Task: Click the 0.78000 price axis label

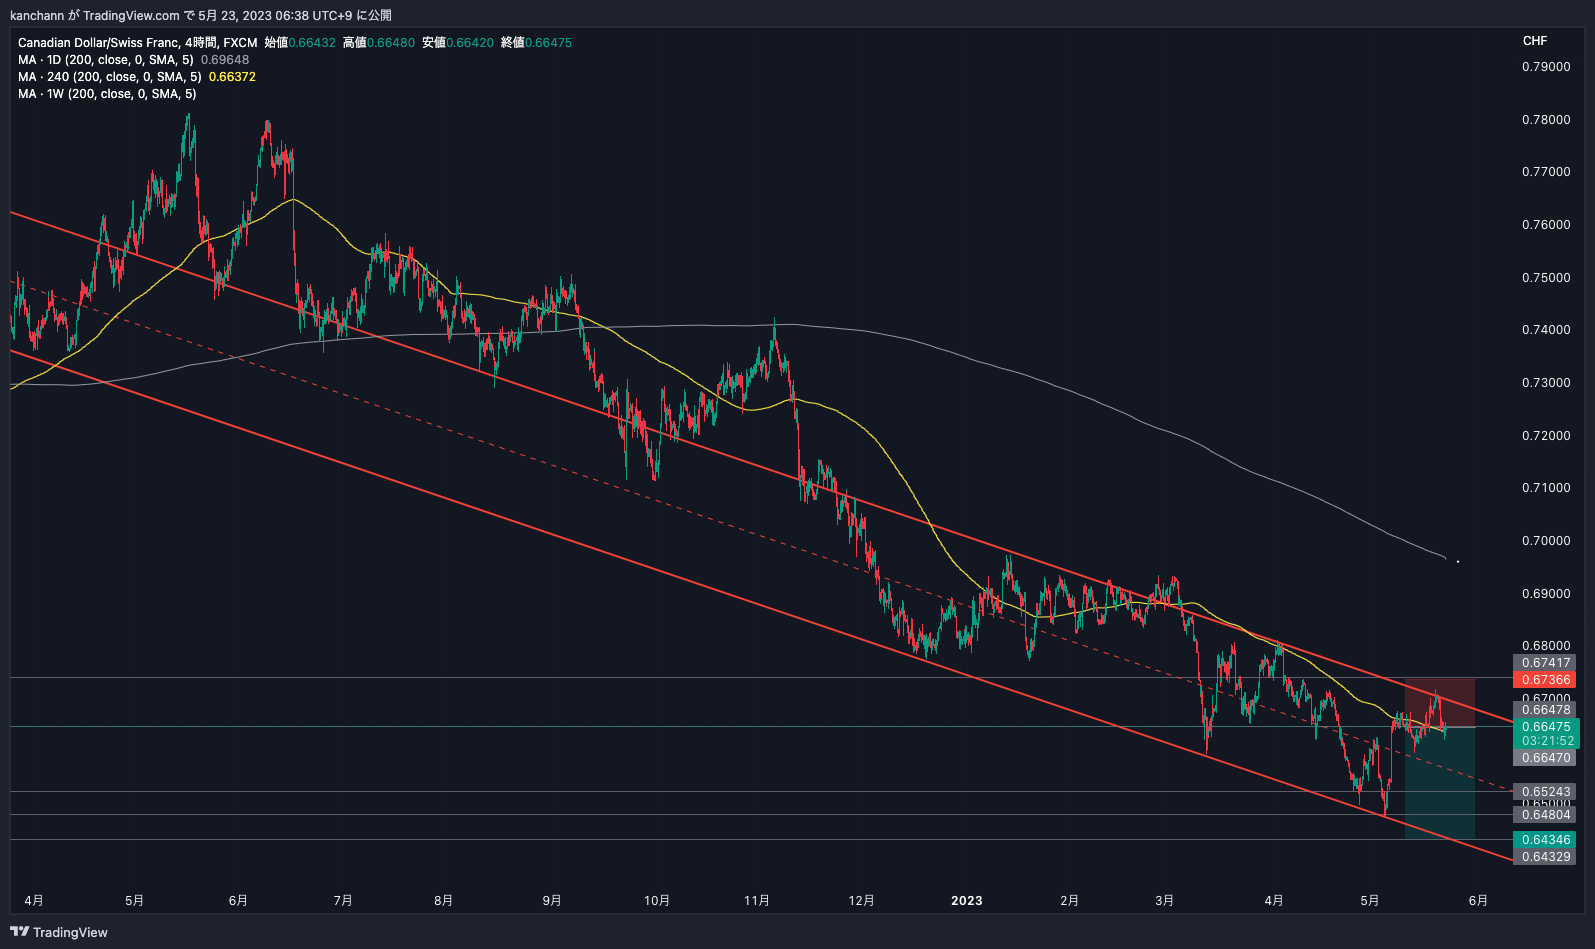Action: pos(1546,120)
